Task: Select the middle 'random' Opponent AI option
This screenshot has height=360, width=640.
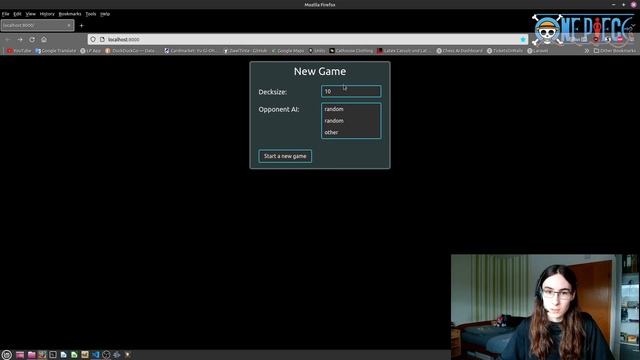Action: (351, 121)
